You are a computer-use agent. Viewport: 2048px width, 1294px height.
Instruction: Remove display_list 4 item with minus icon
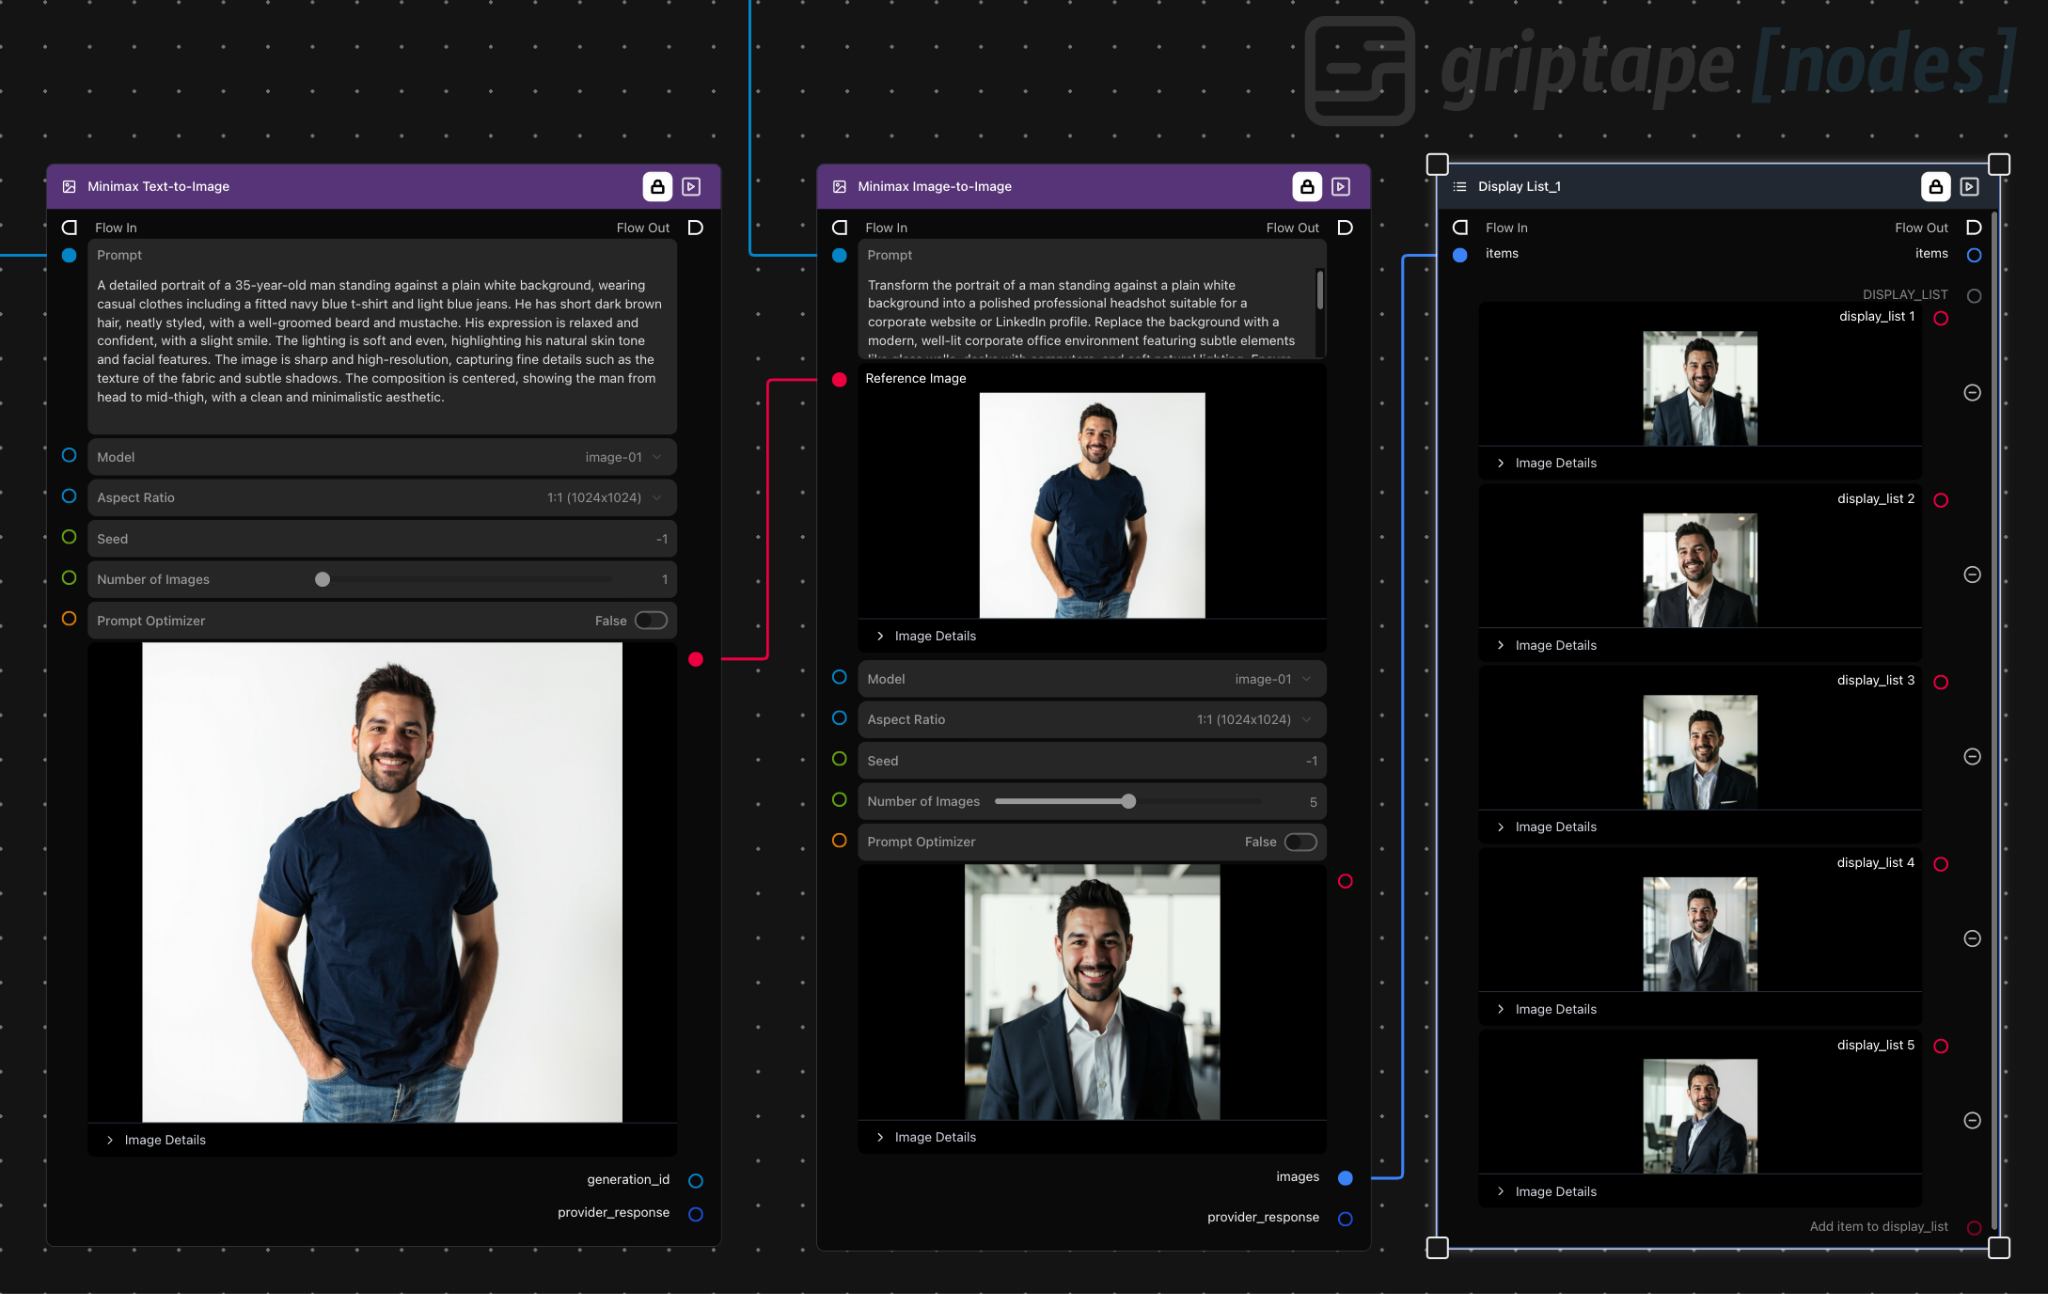point(1972,939)
